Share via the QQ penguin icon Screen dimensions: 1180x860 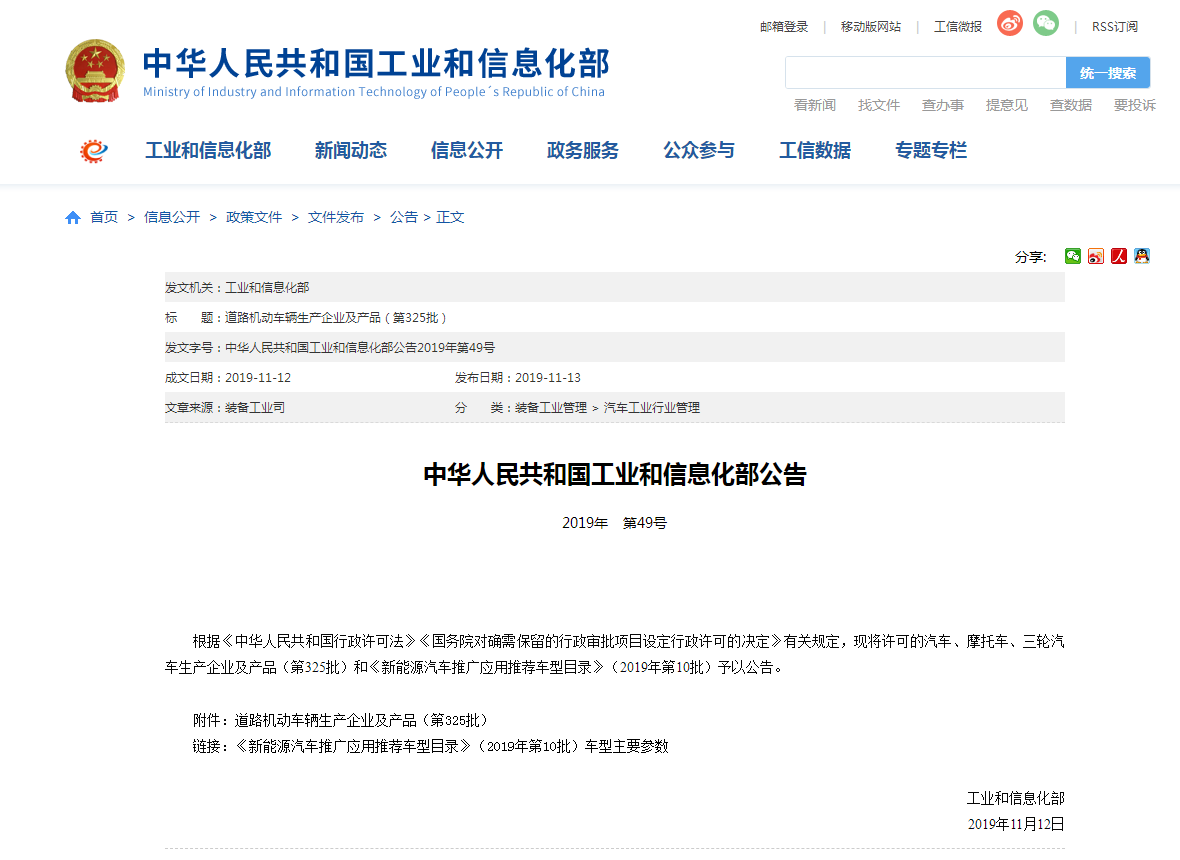pyautogui.click(x=1142, y=257)
